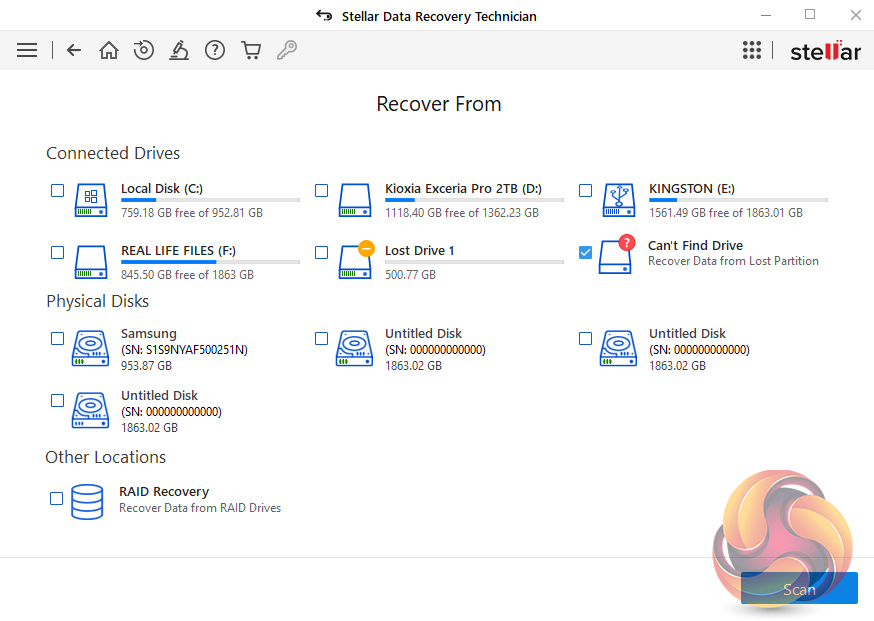The image size is (874, 621).
Task: Check the Samsung disk checkbox
Action: coord(57,338)
